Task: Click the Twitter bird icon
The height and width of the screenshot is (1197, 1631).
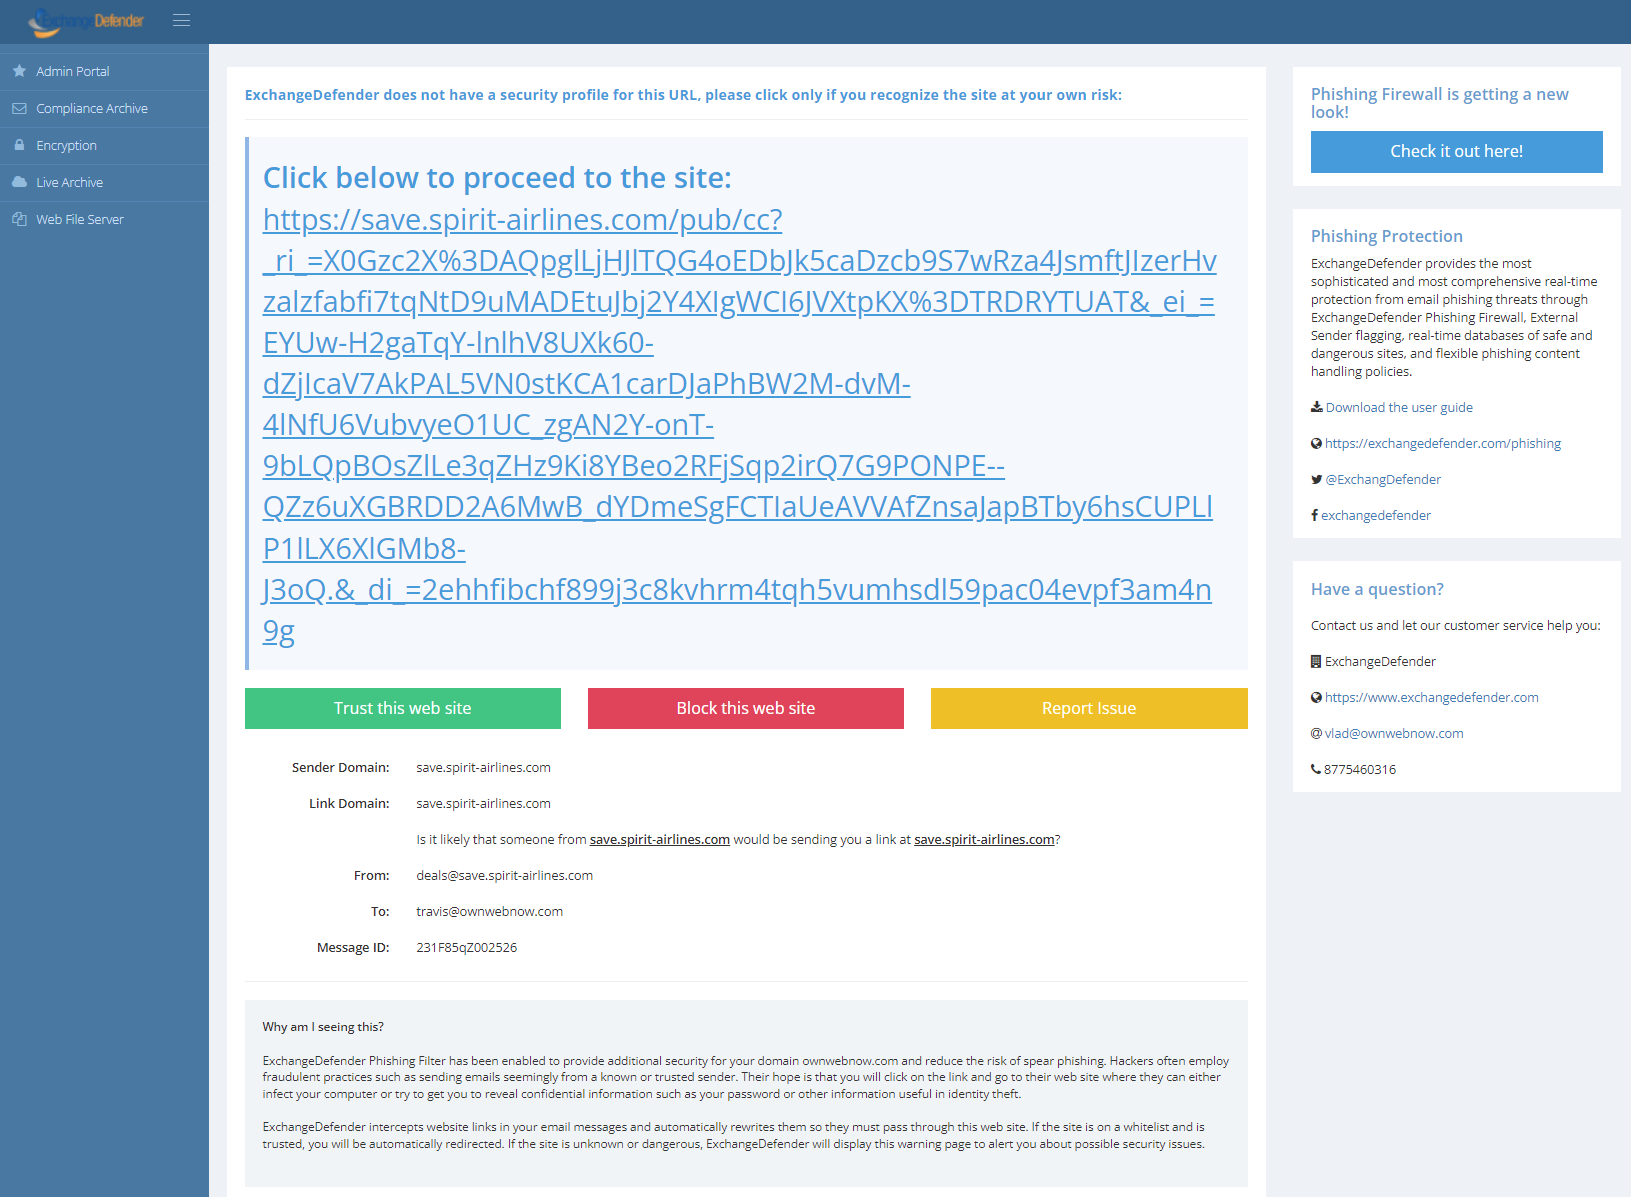Action: pos(1317,479)
